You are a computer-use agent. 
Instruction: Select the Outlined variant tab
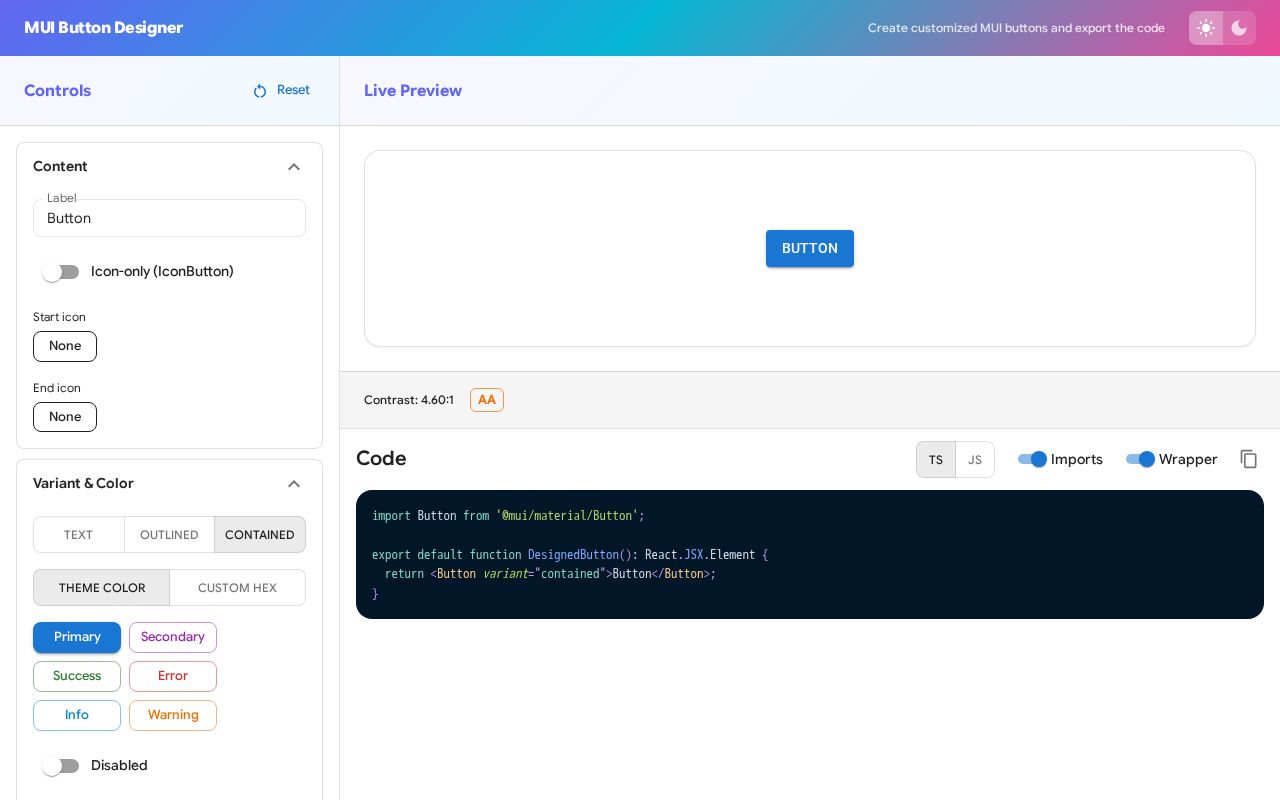[x=169, y=535]
